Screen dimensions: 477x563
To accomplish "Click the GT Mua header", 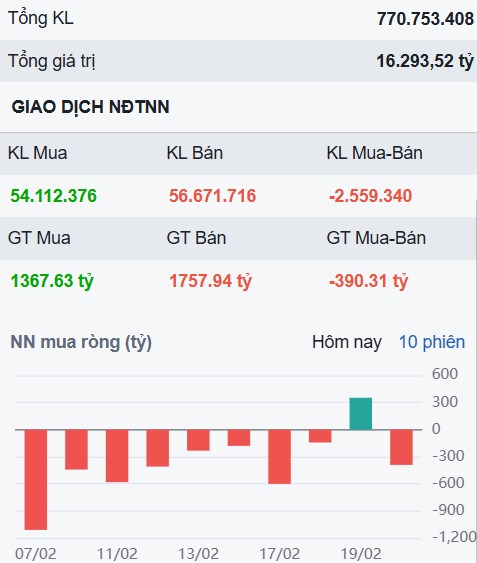I will pos(39,238).
